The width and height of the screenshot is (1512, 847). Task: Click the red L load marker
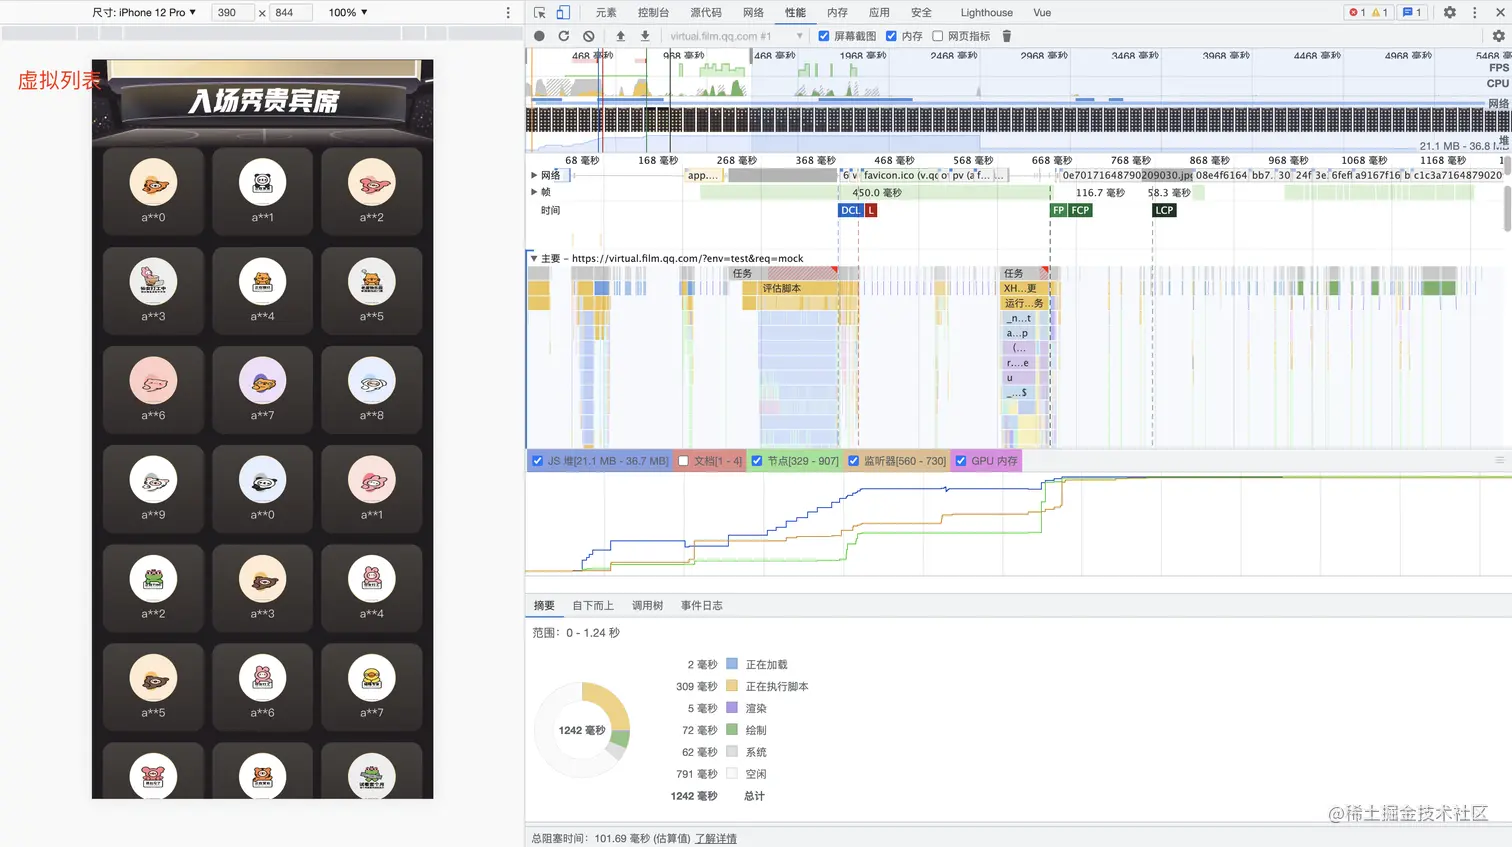click(871, 210)
